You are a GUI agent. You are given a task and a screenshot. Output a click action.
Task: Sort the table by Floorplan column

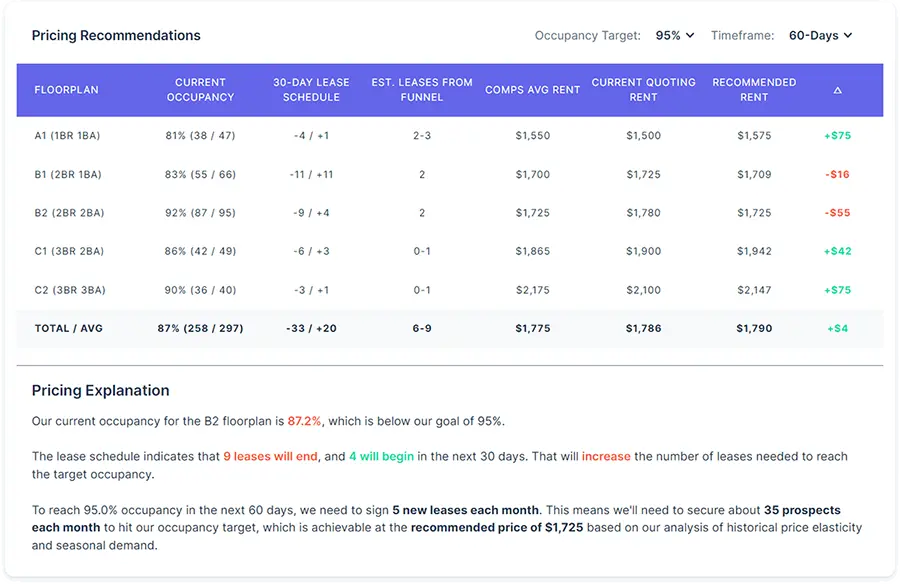click(66, 90)
